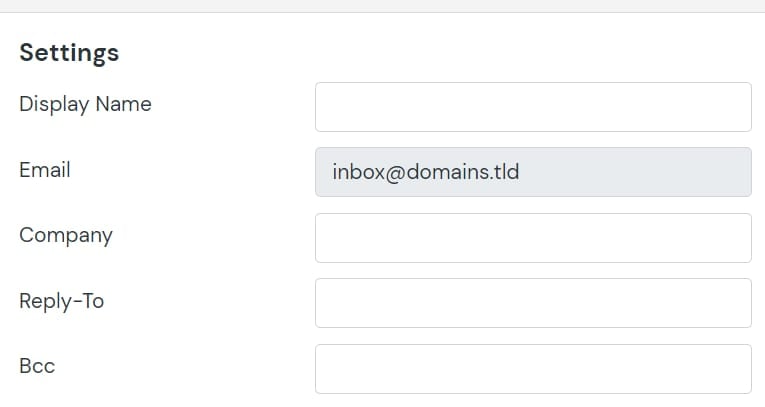The width and height of the screenshot is (765, 407).
Task: Select the Reply-To input field
Action: coord(533,303)
